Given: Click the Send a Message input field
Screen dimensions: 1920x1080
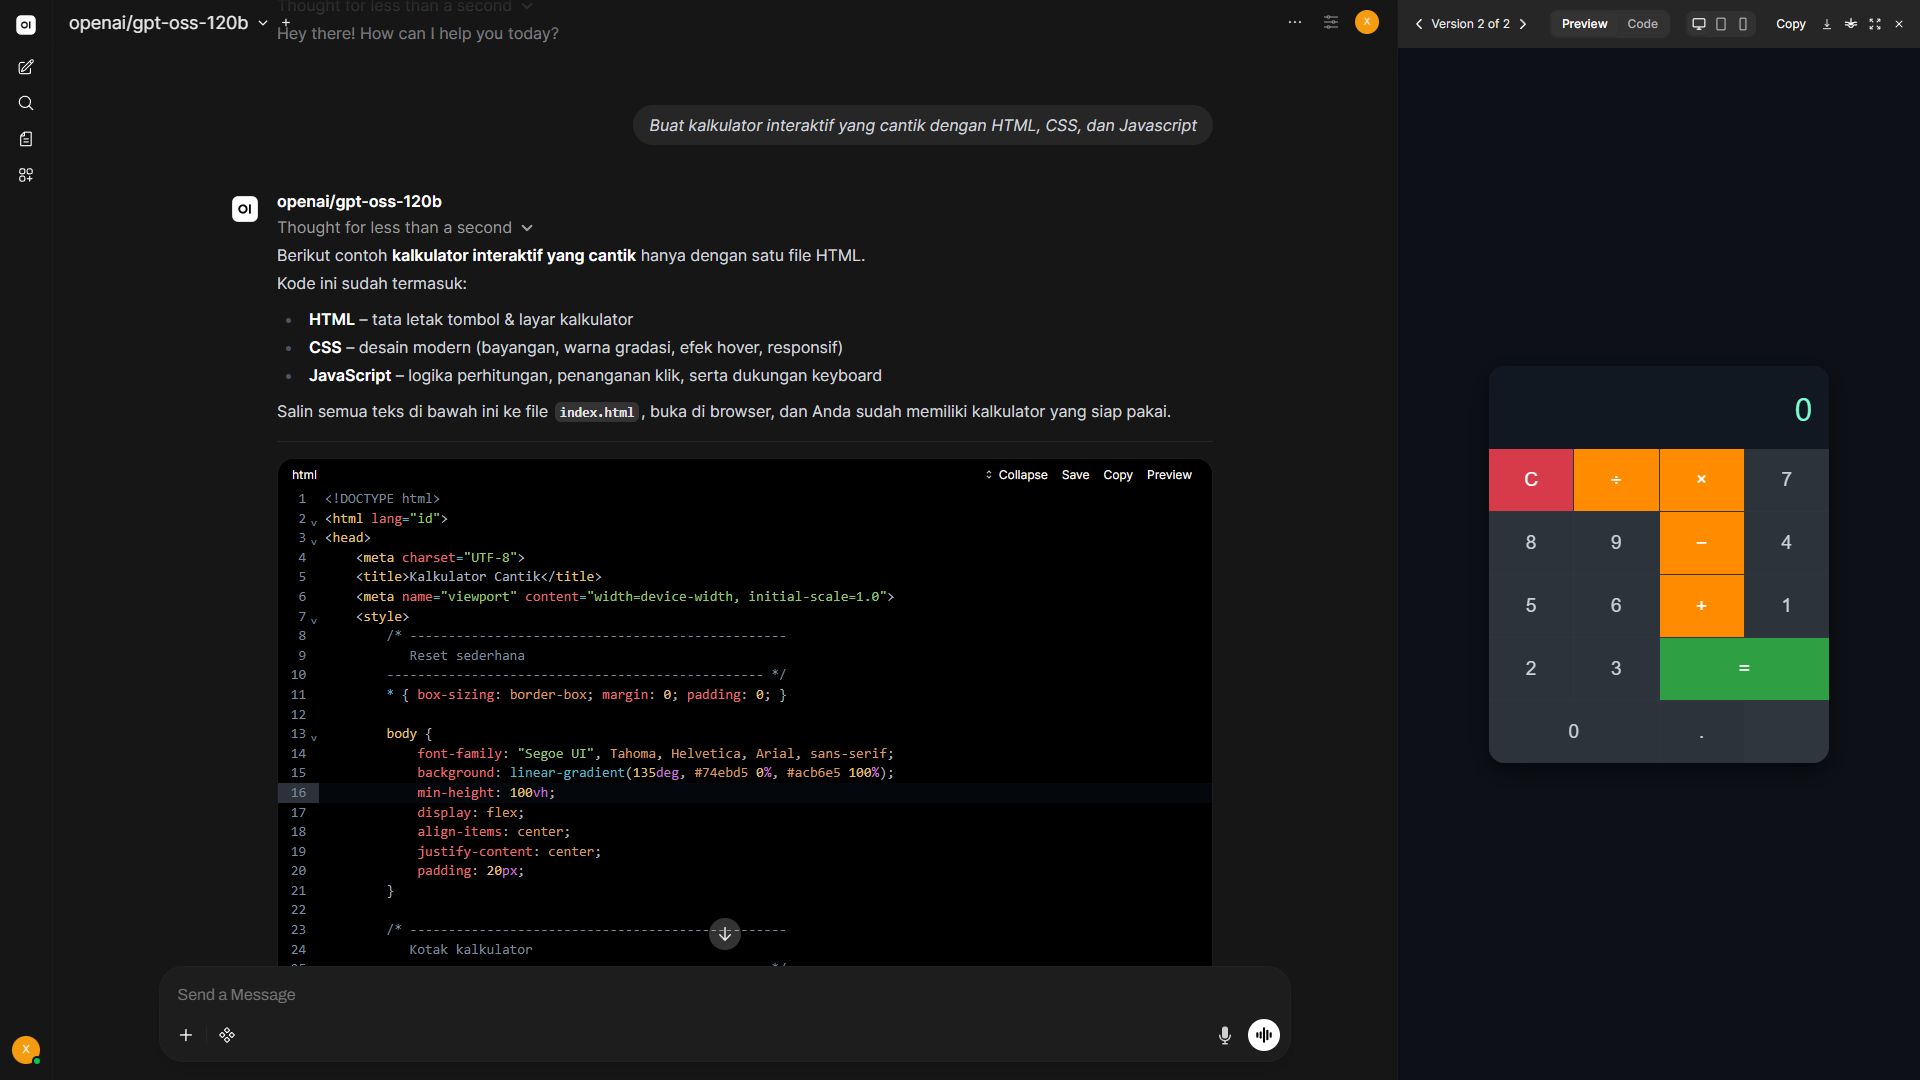Looking at the screenshot, I should click(724, 995).
